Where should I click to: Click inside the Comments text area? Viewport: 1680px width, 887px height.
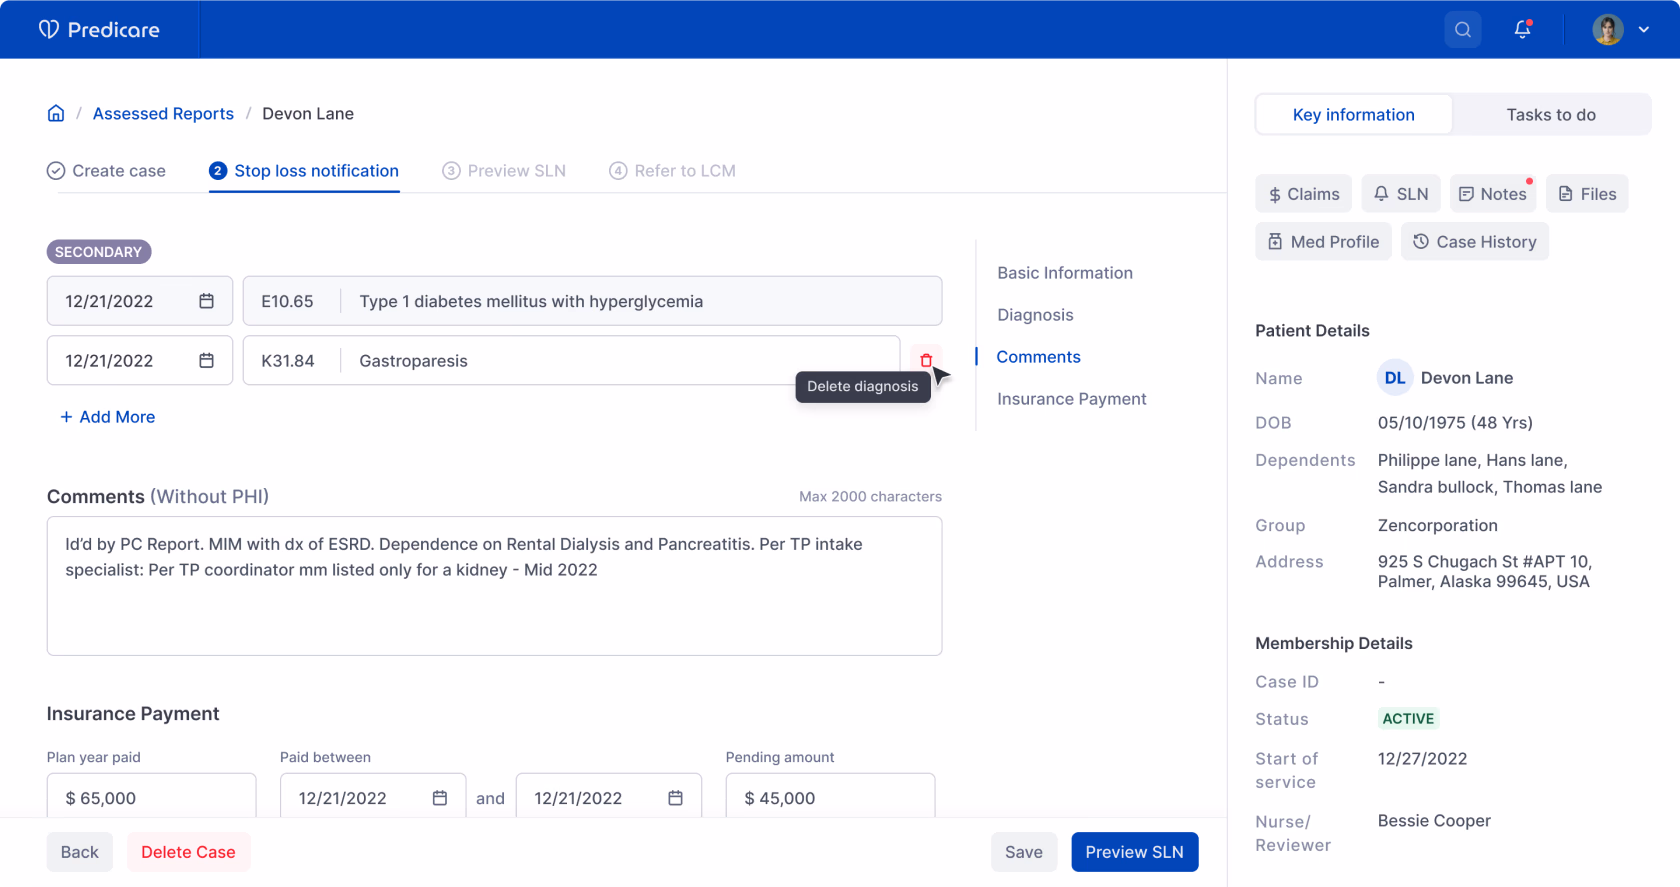(494, 586)
